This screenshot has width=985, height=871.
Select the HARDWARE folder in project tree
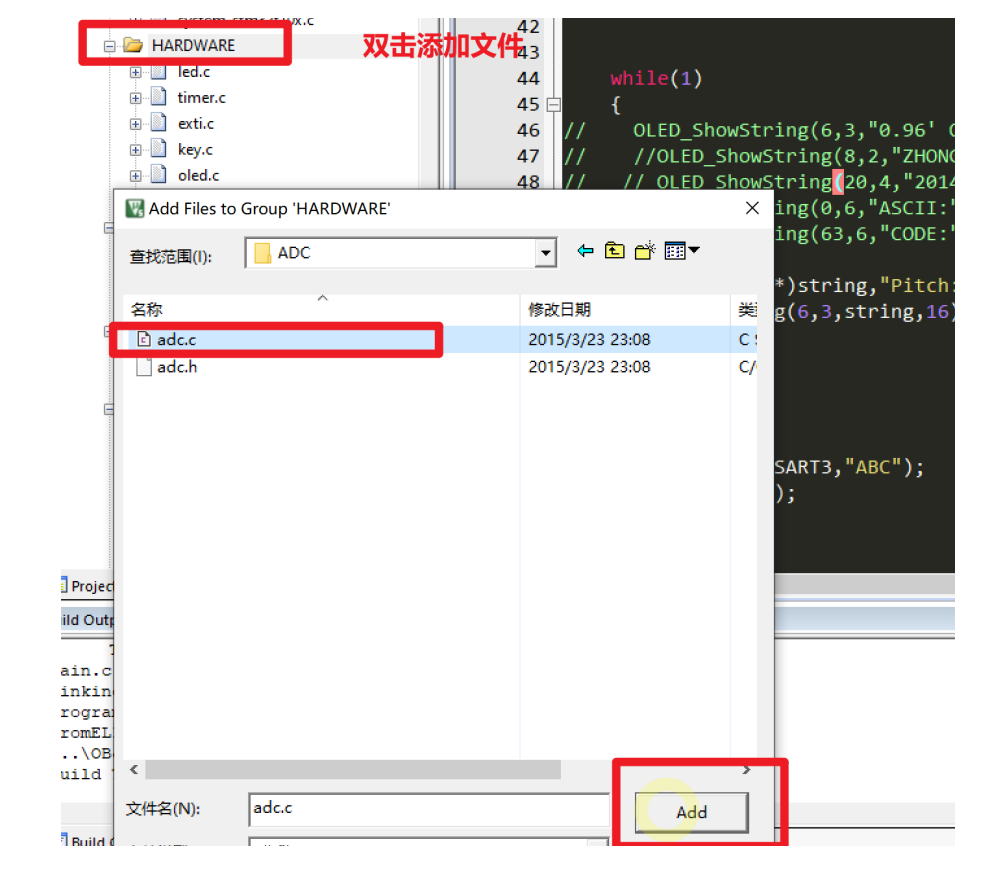[x=193, y=45]
